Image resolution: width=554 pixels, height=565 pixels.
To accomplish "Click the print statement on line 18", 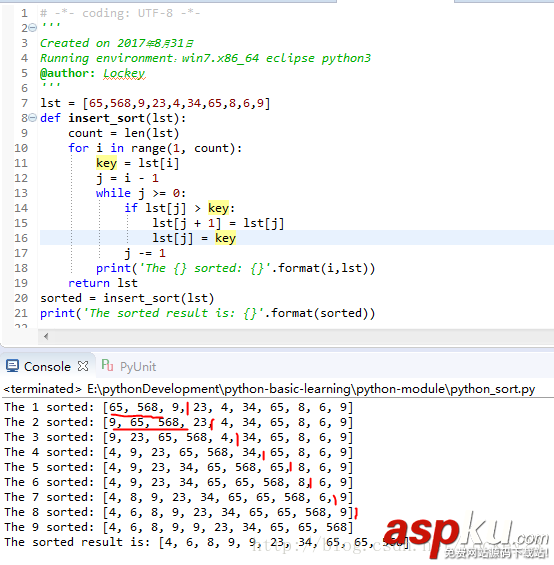I will point(236,268).
